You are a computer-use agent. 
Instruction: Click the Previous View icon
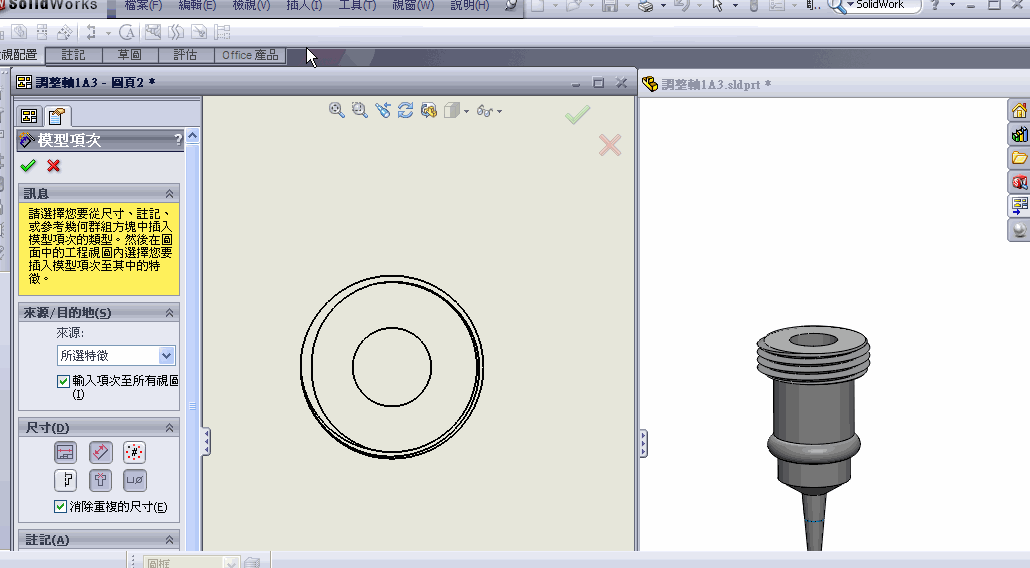[382, 110]
